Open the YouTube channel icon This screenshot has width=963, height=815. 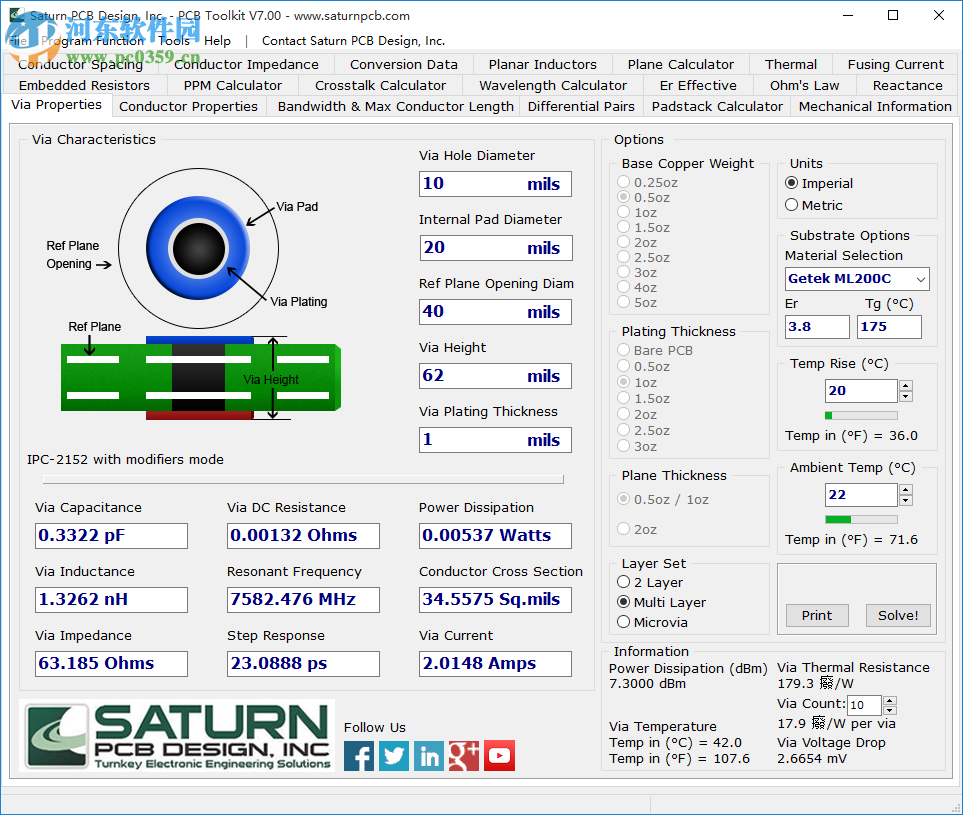click(499, 756)
